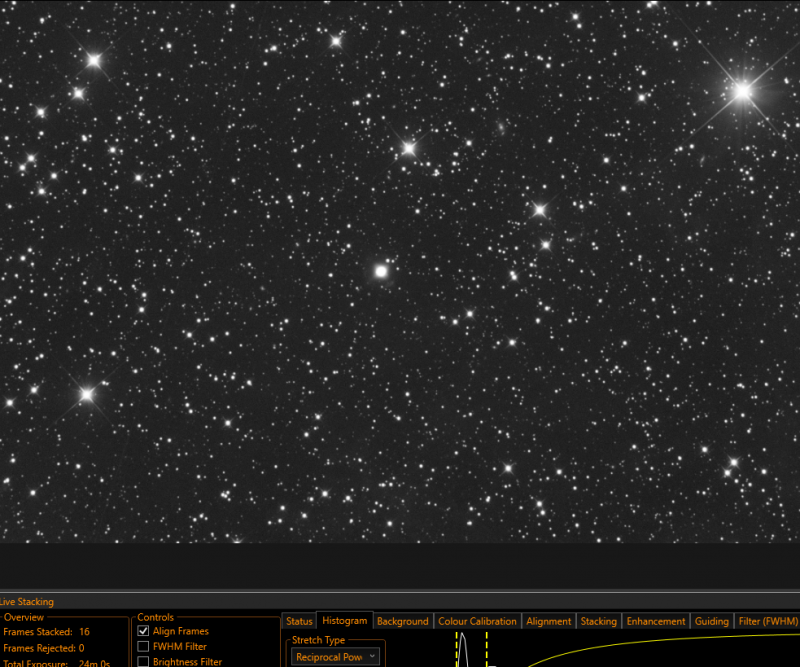Select the Colour Calibration tab
The height and width of the screenshot is (667, 800).
coord(477,621)
